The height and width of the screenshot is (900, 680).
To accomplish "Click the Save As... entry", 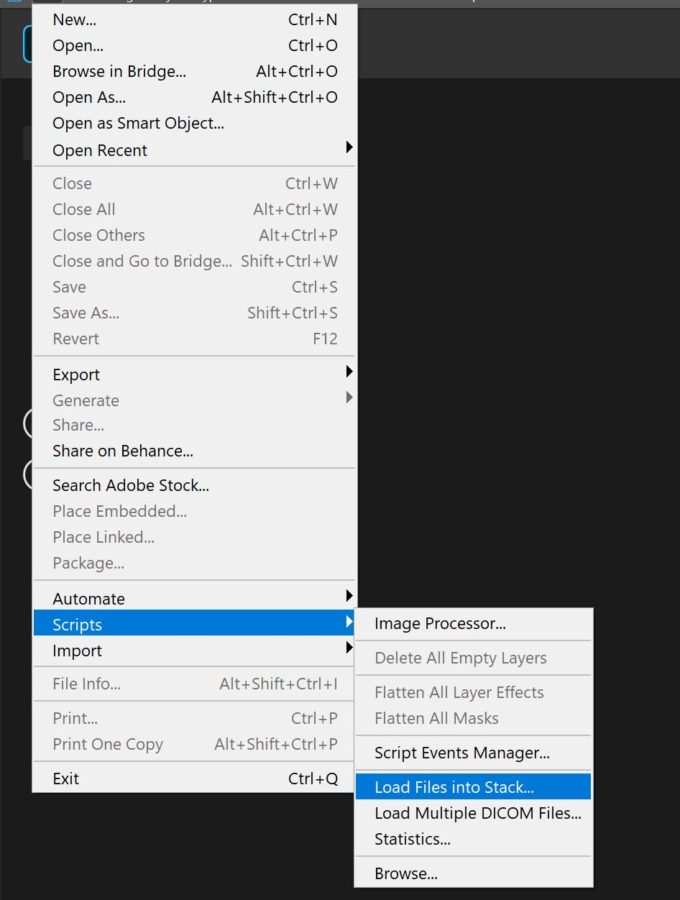I will (x=195, y=312).
